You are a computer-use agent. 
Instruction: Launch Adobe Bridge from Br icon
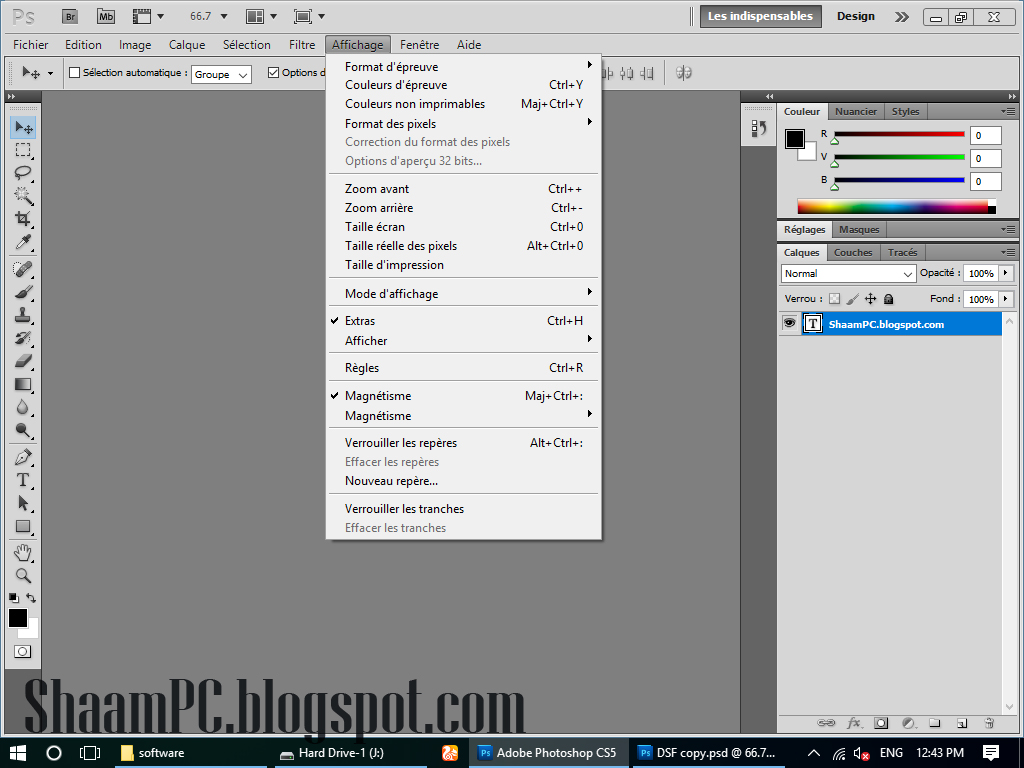pyautogui.click(x=69, y=16)
